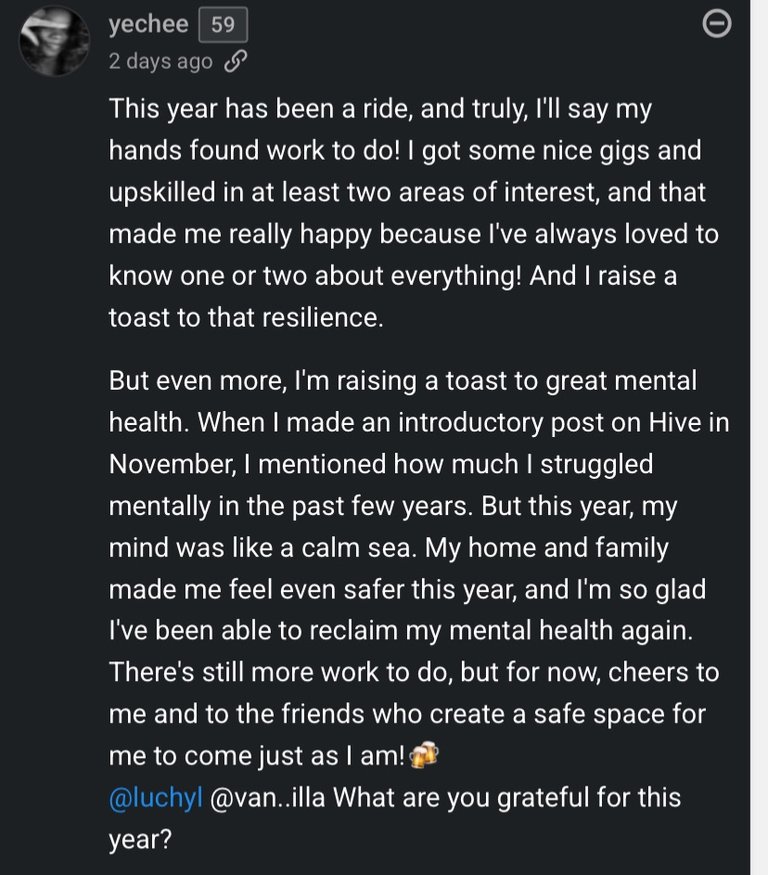Viewport: 768px width, 875px height.
Task: Click the "toast to that resilience." line
Action: click(x=245, y=317)
